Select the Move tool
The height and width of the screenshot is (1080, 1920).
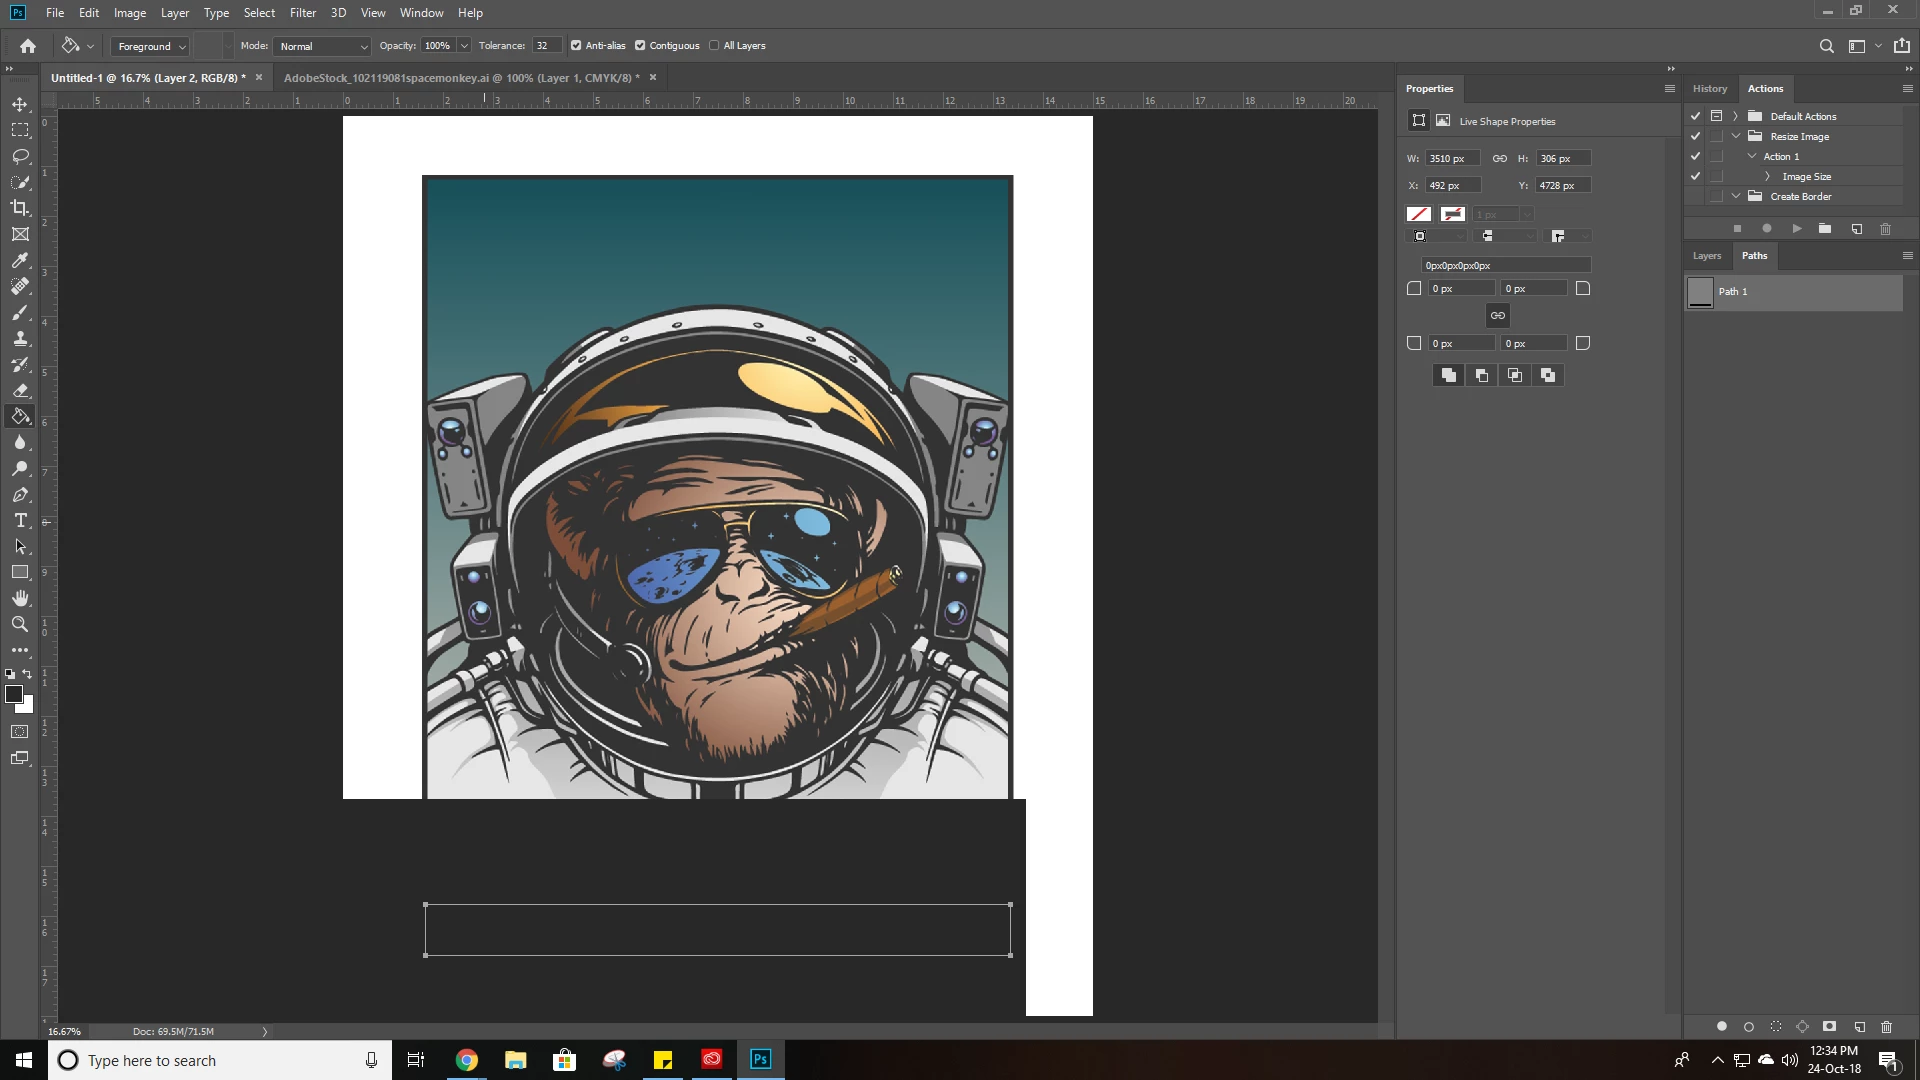20,104
